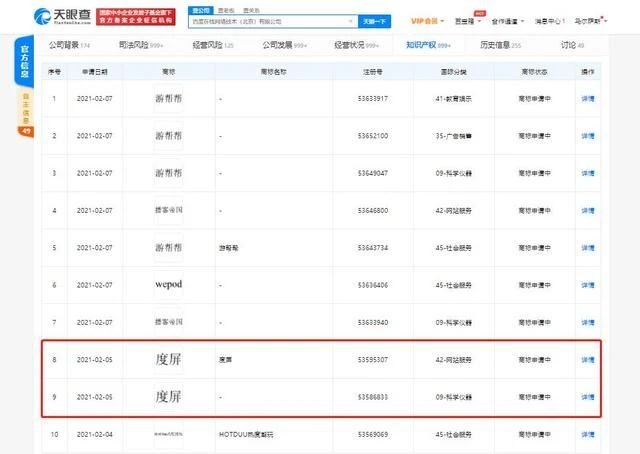Select the 自主信息 side tab with the 49 badge
This screenshot has height=454, width=640.
pos(25,114)
